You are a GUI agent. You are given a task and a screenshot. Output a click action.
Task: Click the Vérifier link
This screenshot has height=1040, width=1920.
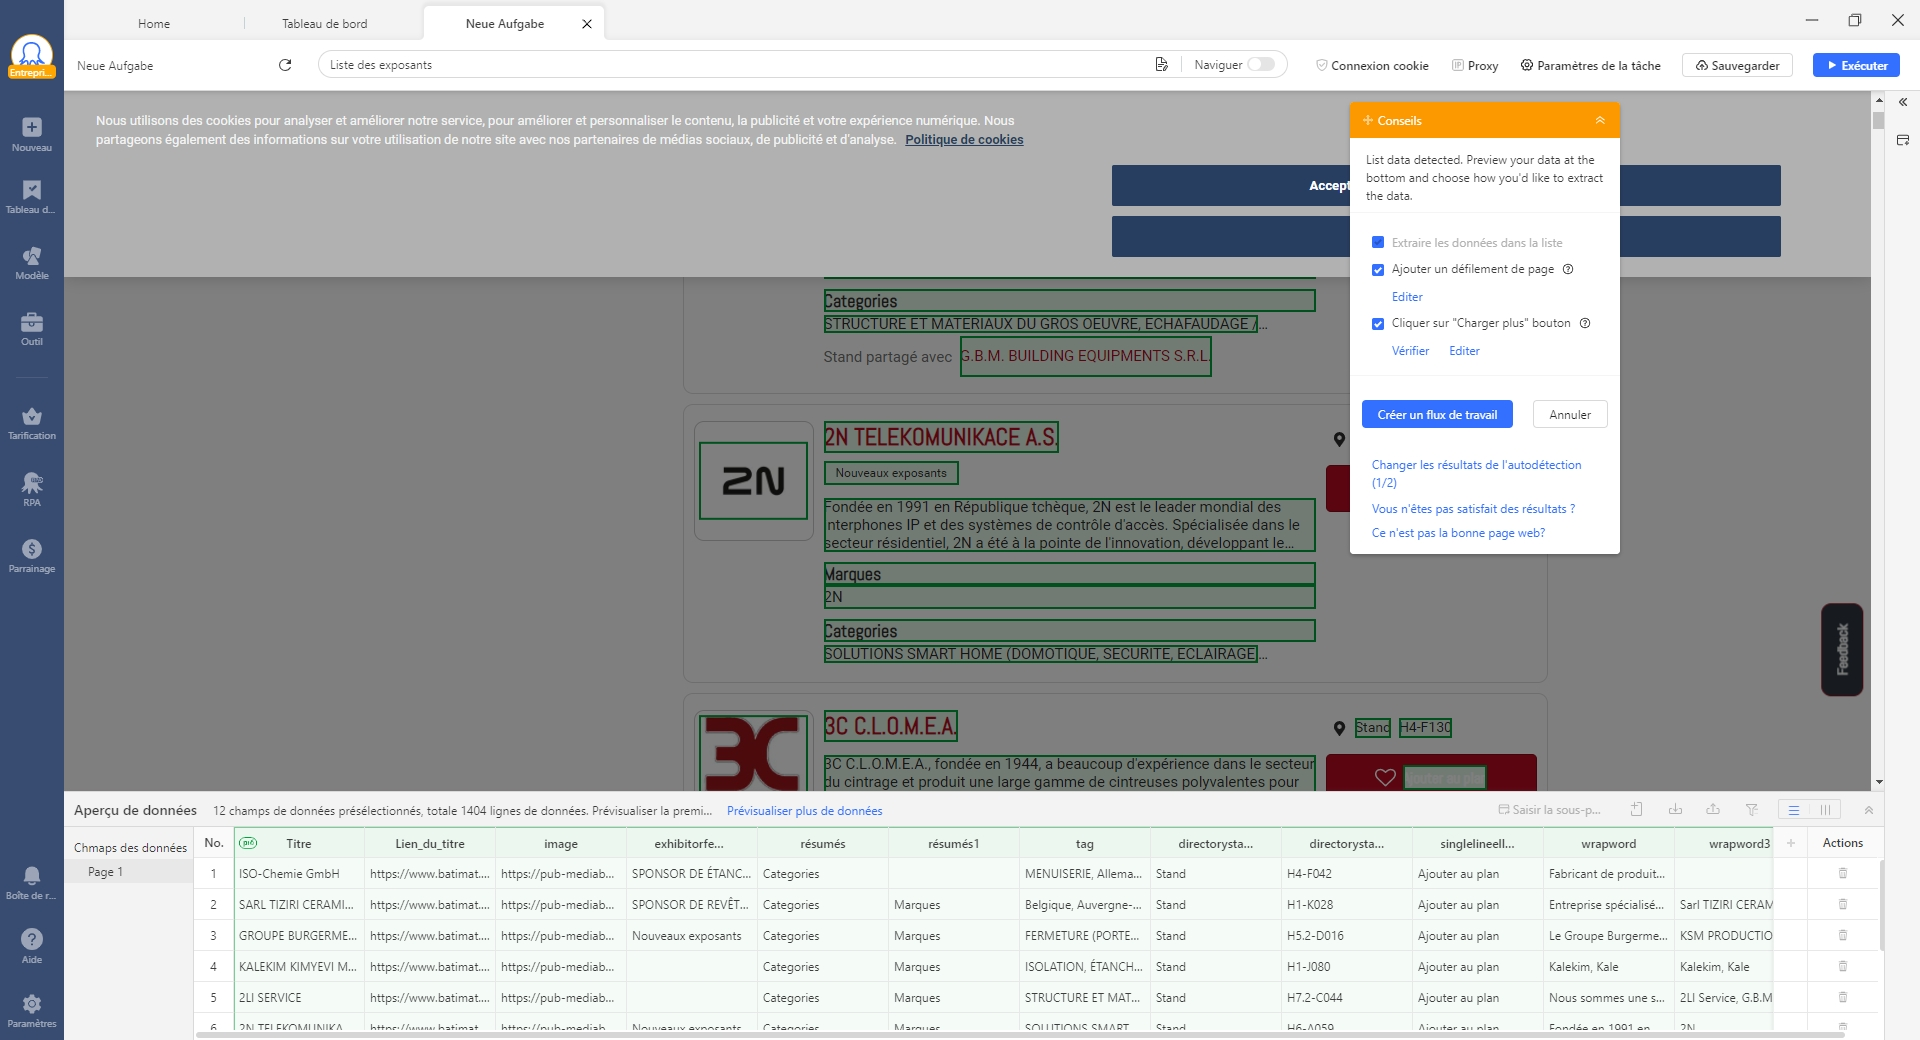(1410, 351)
